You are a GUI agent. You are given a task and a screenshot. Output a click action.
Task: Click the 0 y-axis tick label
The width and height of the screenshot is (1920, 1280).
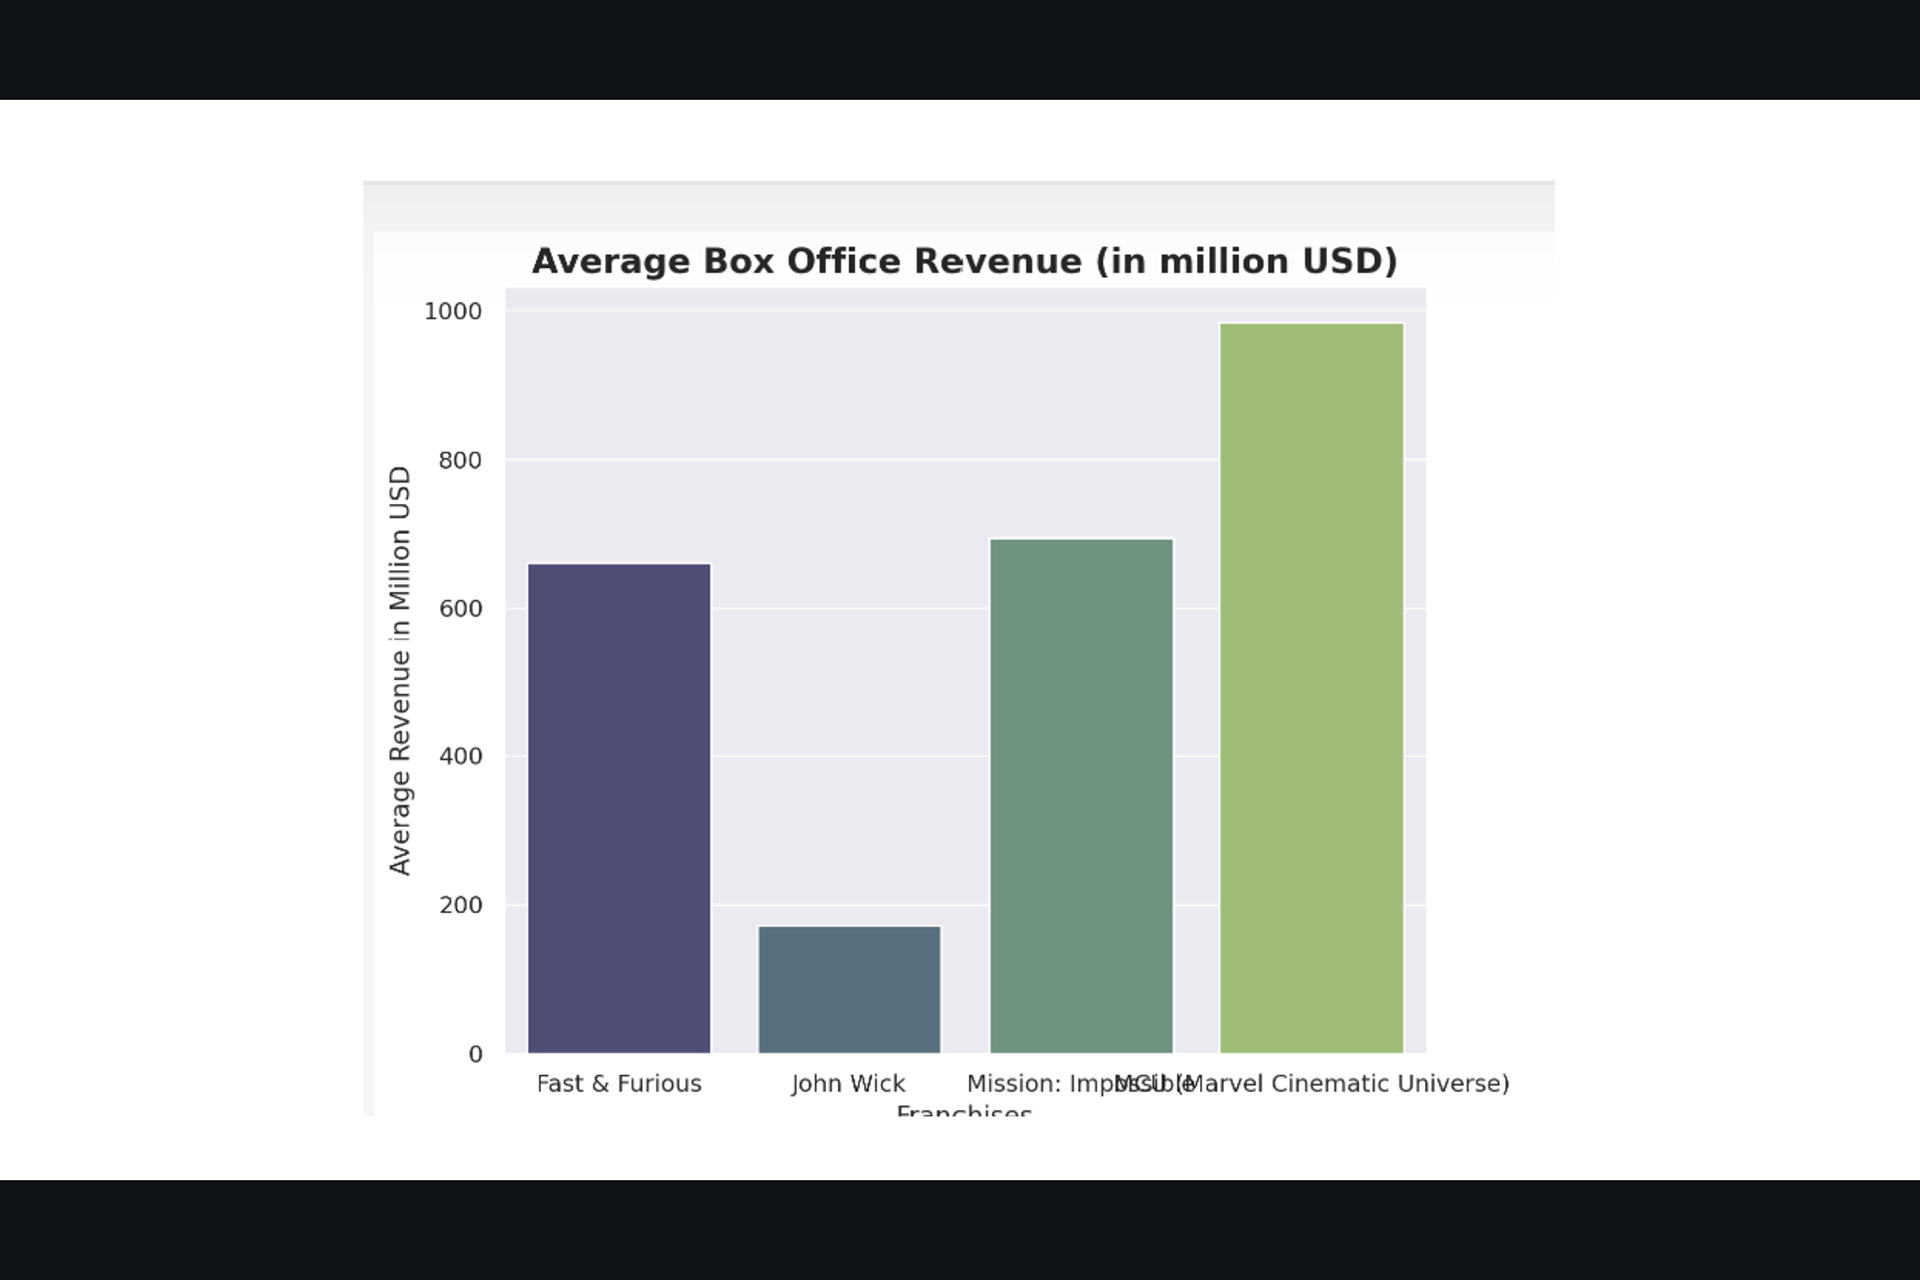click(x=475, y=1054)
